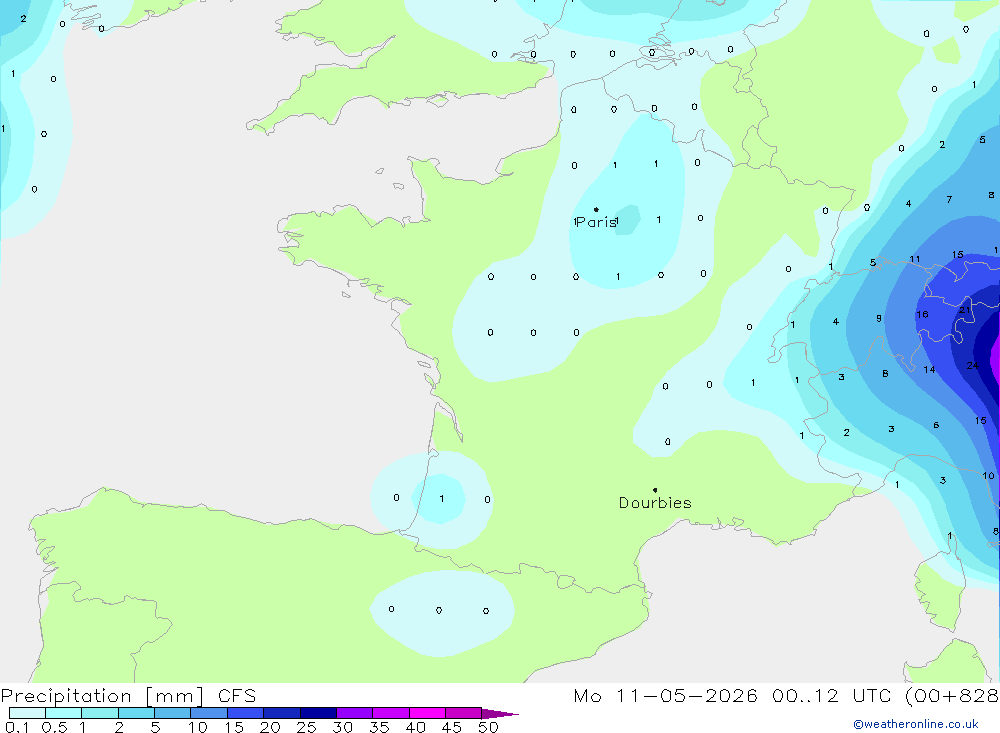Click the 30–35 mm purple legend swatch
The width and height of the screenshot is (1000, 733).
(355, 713)
